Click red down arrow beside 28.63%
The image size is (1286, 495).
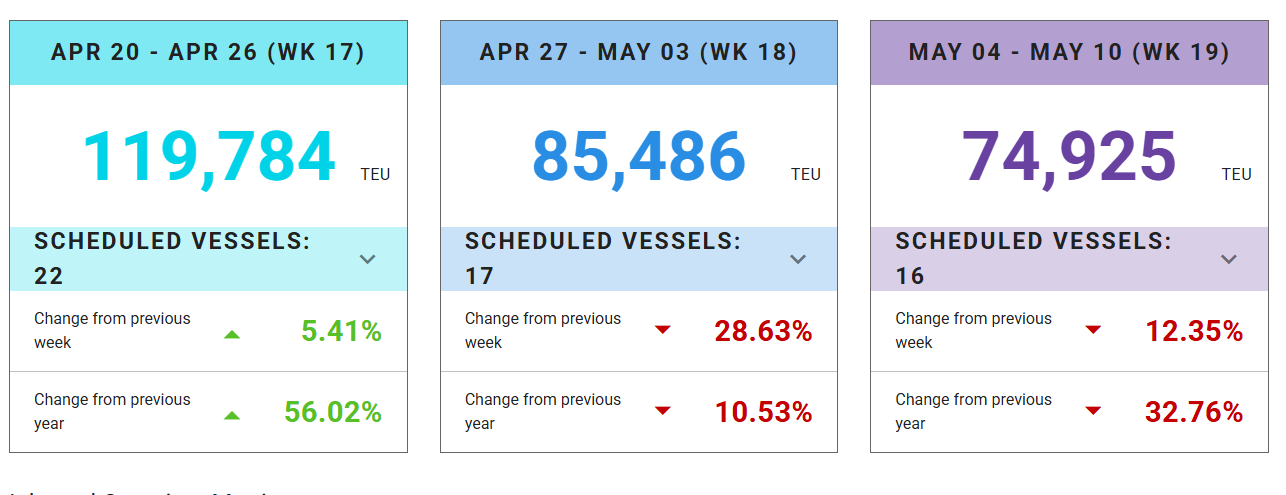pos(662,330)
